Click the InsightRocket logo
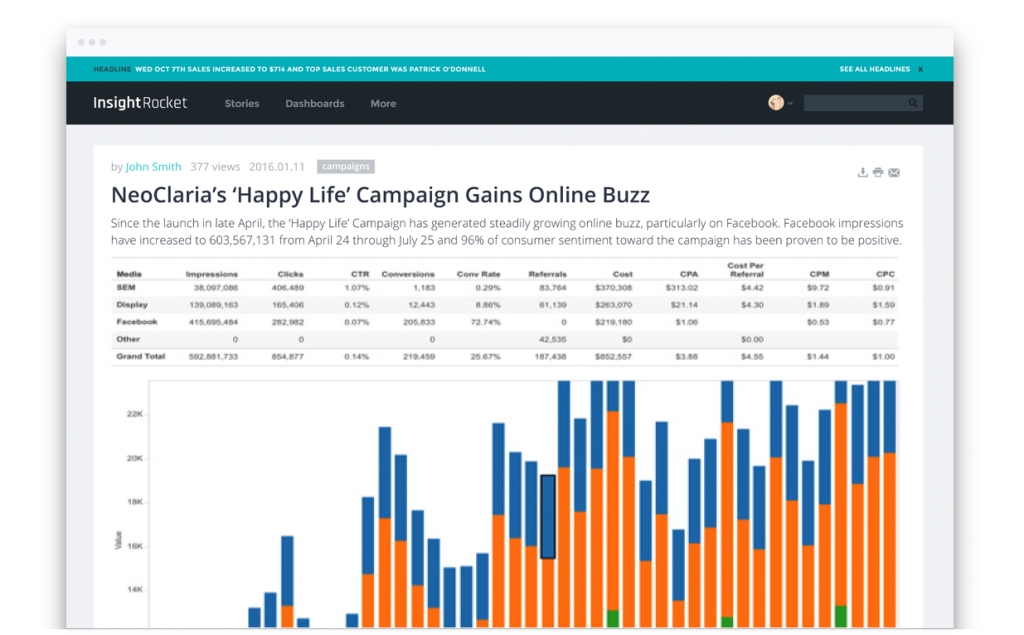1024x635 pixels. pyautogui.click(x=139, y=102)
